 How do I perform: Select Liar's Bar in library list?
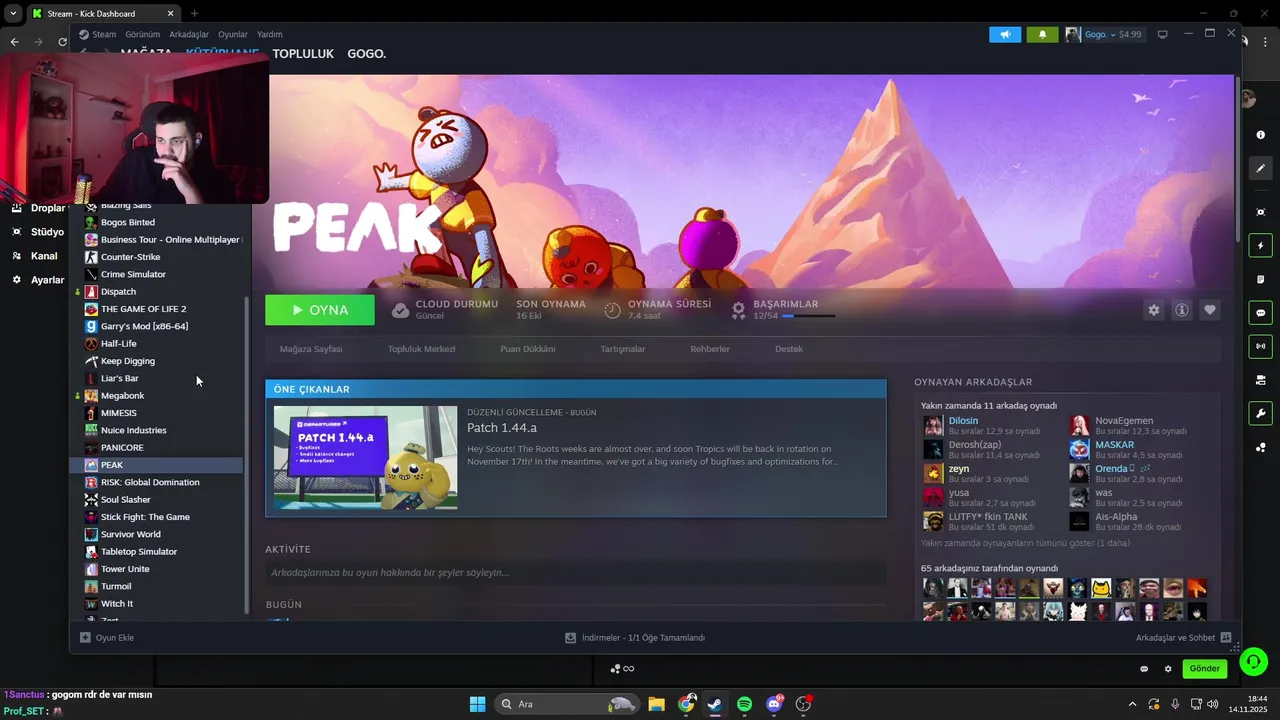tap(119, 378)
